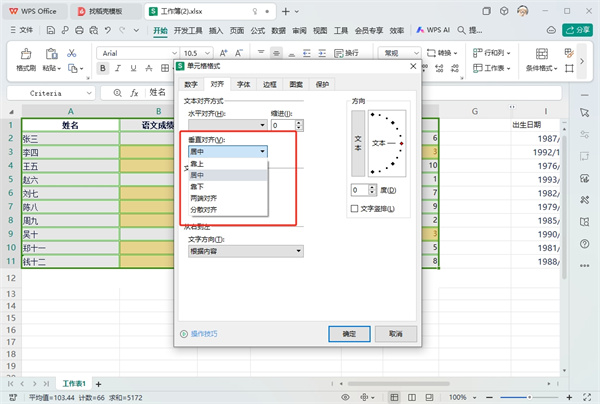This screenshot has width=600, height=404.
Task: Click the 取消 button
Action: 396,333
